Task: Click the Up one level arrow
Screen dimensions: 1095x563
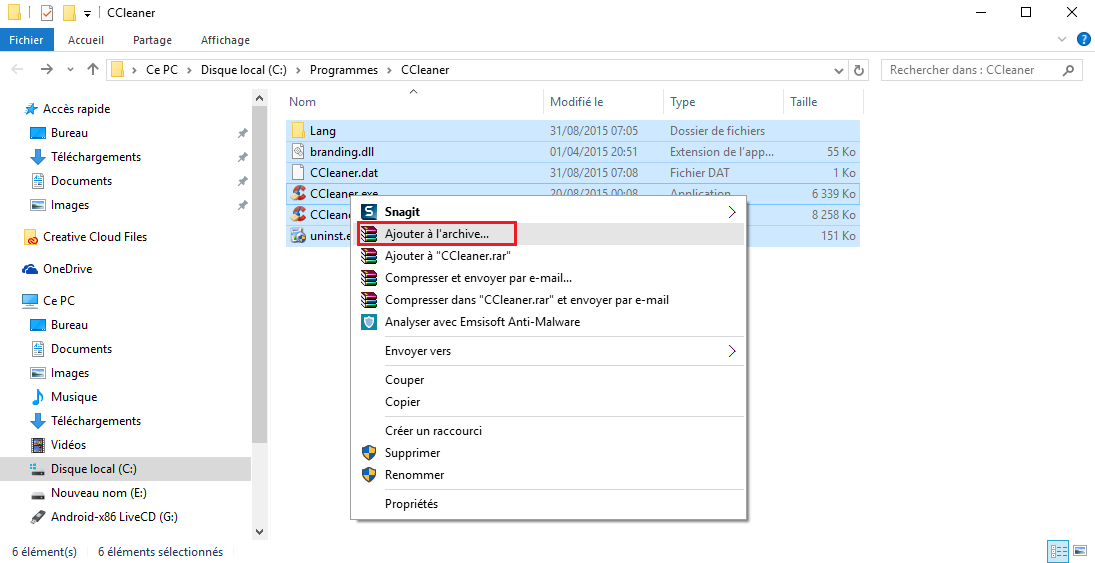Action: (x=92, y=69)
